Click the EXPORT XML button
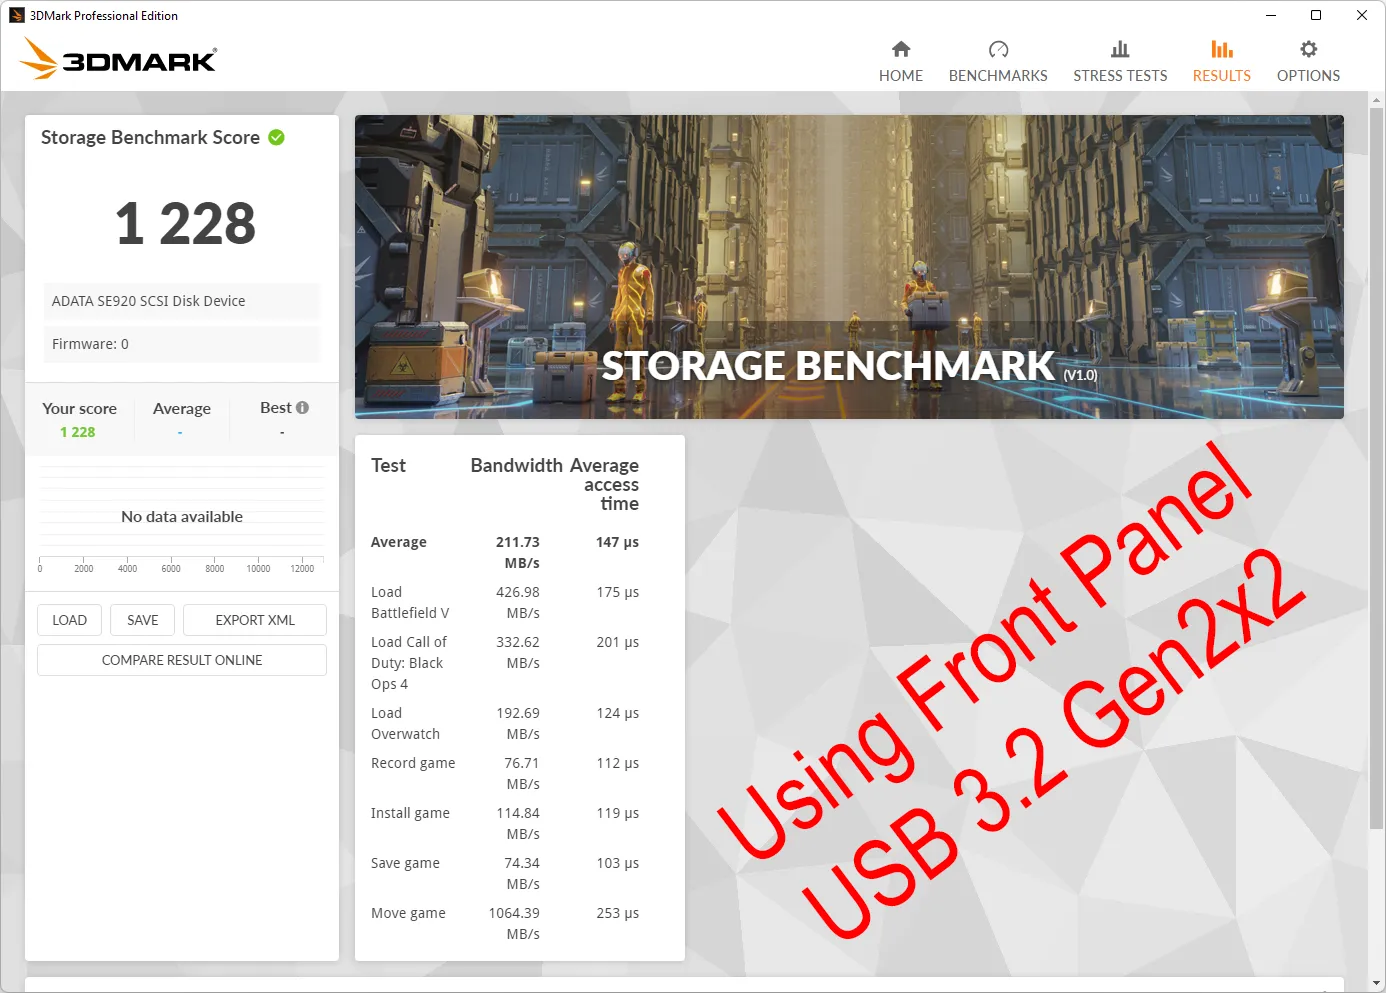The height and width of the screenshot is (993, 1386). [x=255, y=620]
